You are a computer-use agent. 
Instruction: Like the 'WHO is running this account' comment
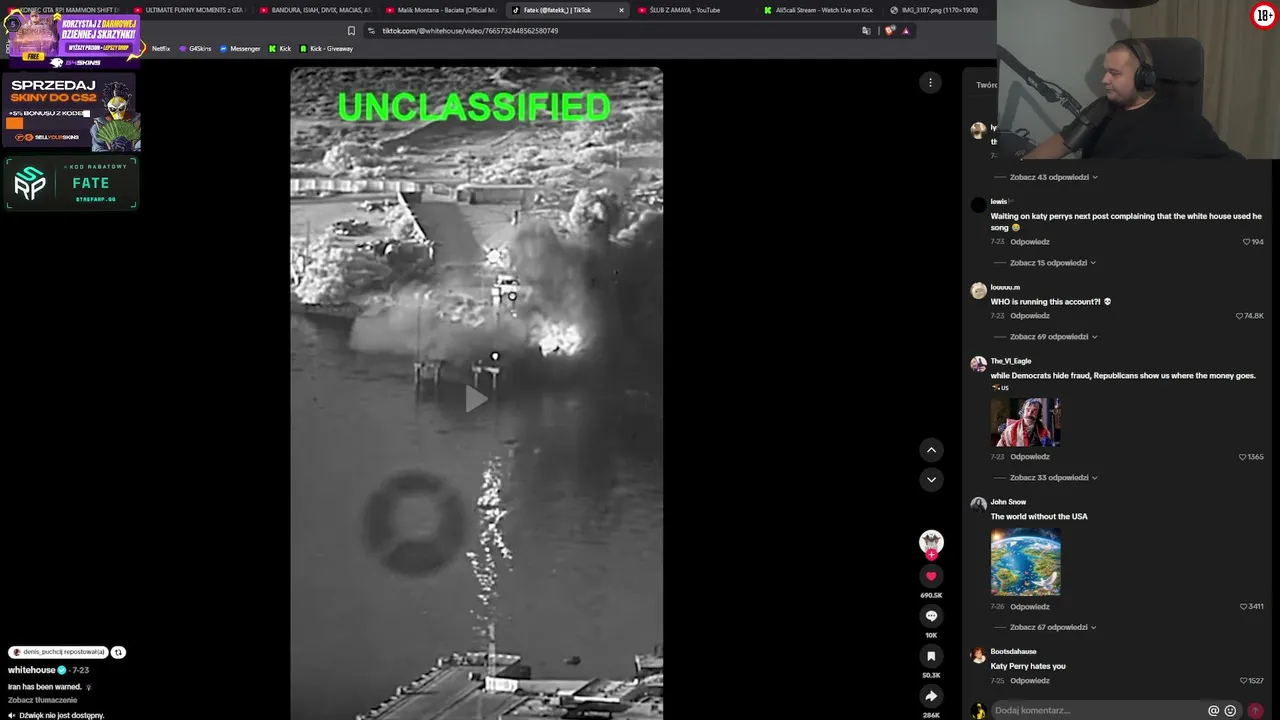1240,316
